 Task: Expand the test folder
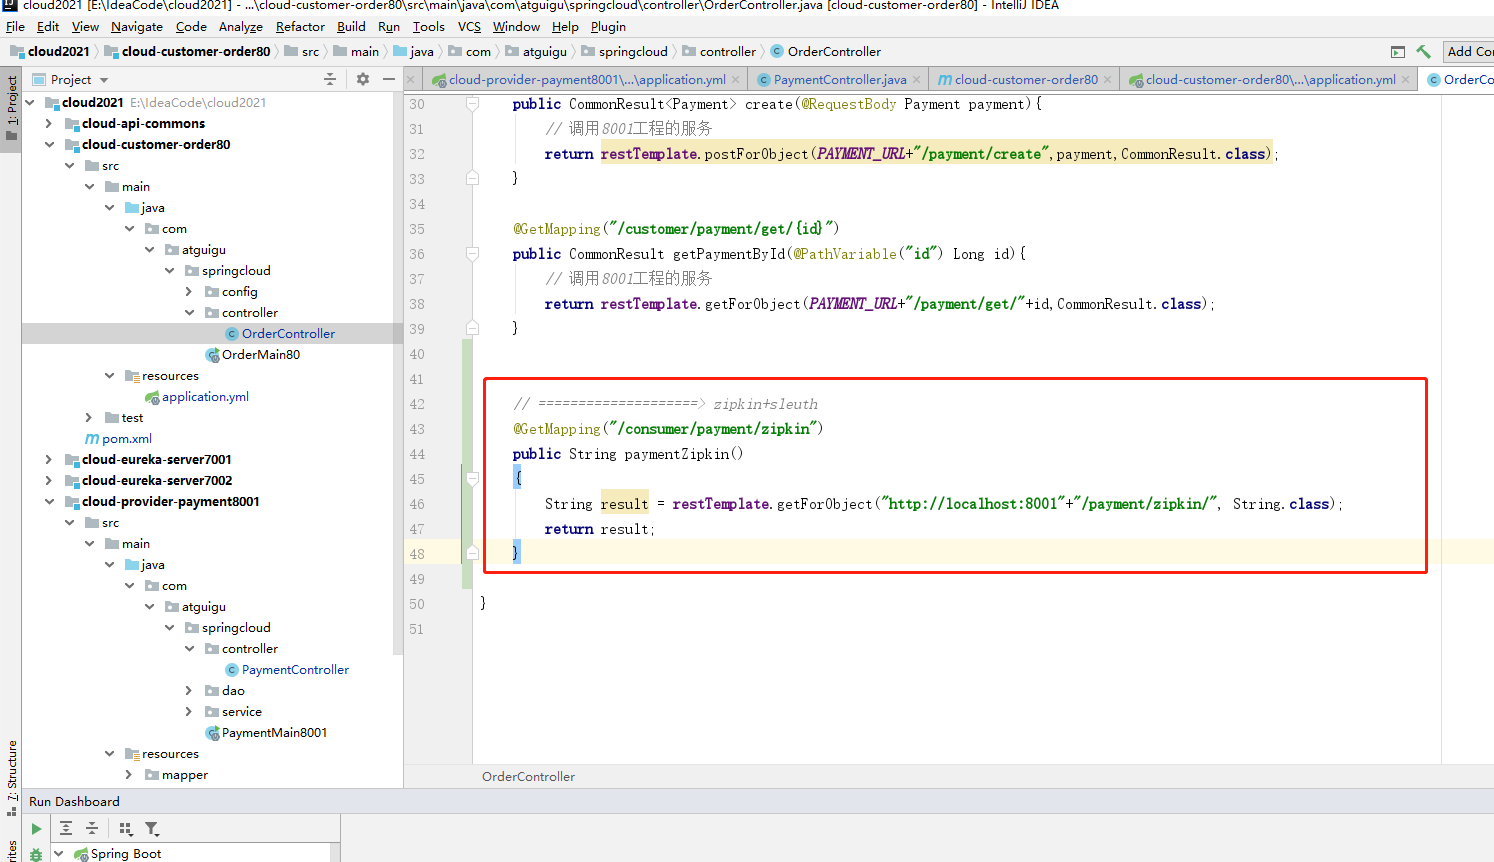[89, 417]
